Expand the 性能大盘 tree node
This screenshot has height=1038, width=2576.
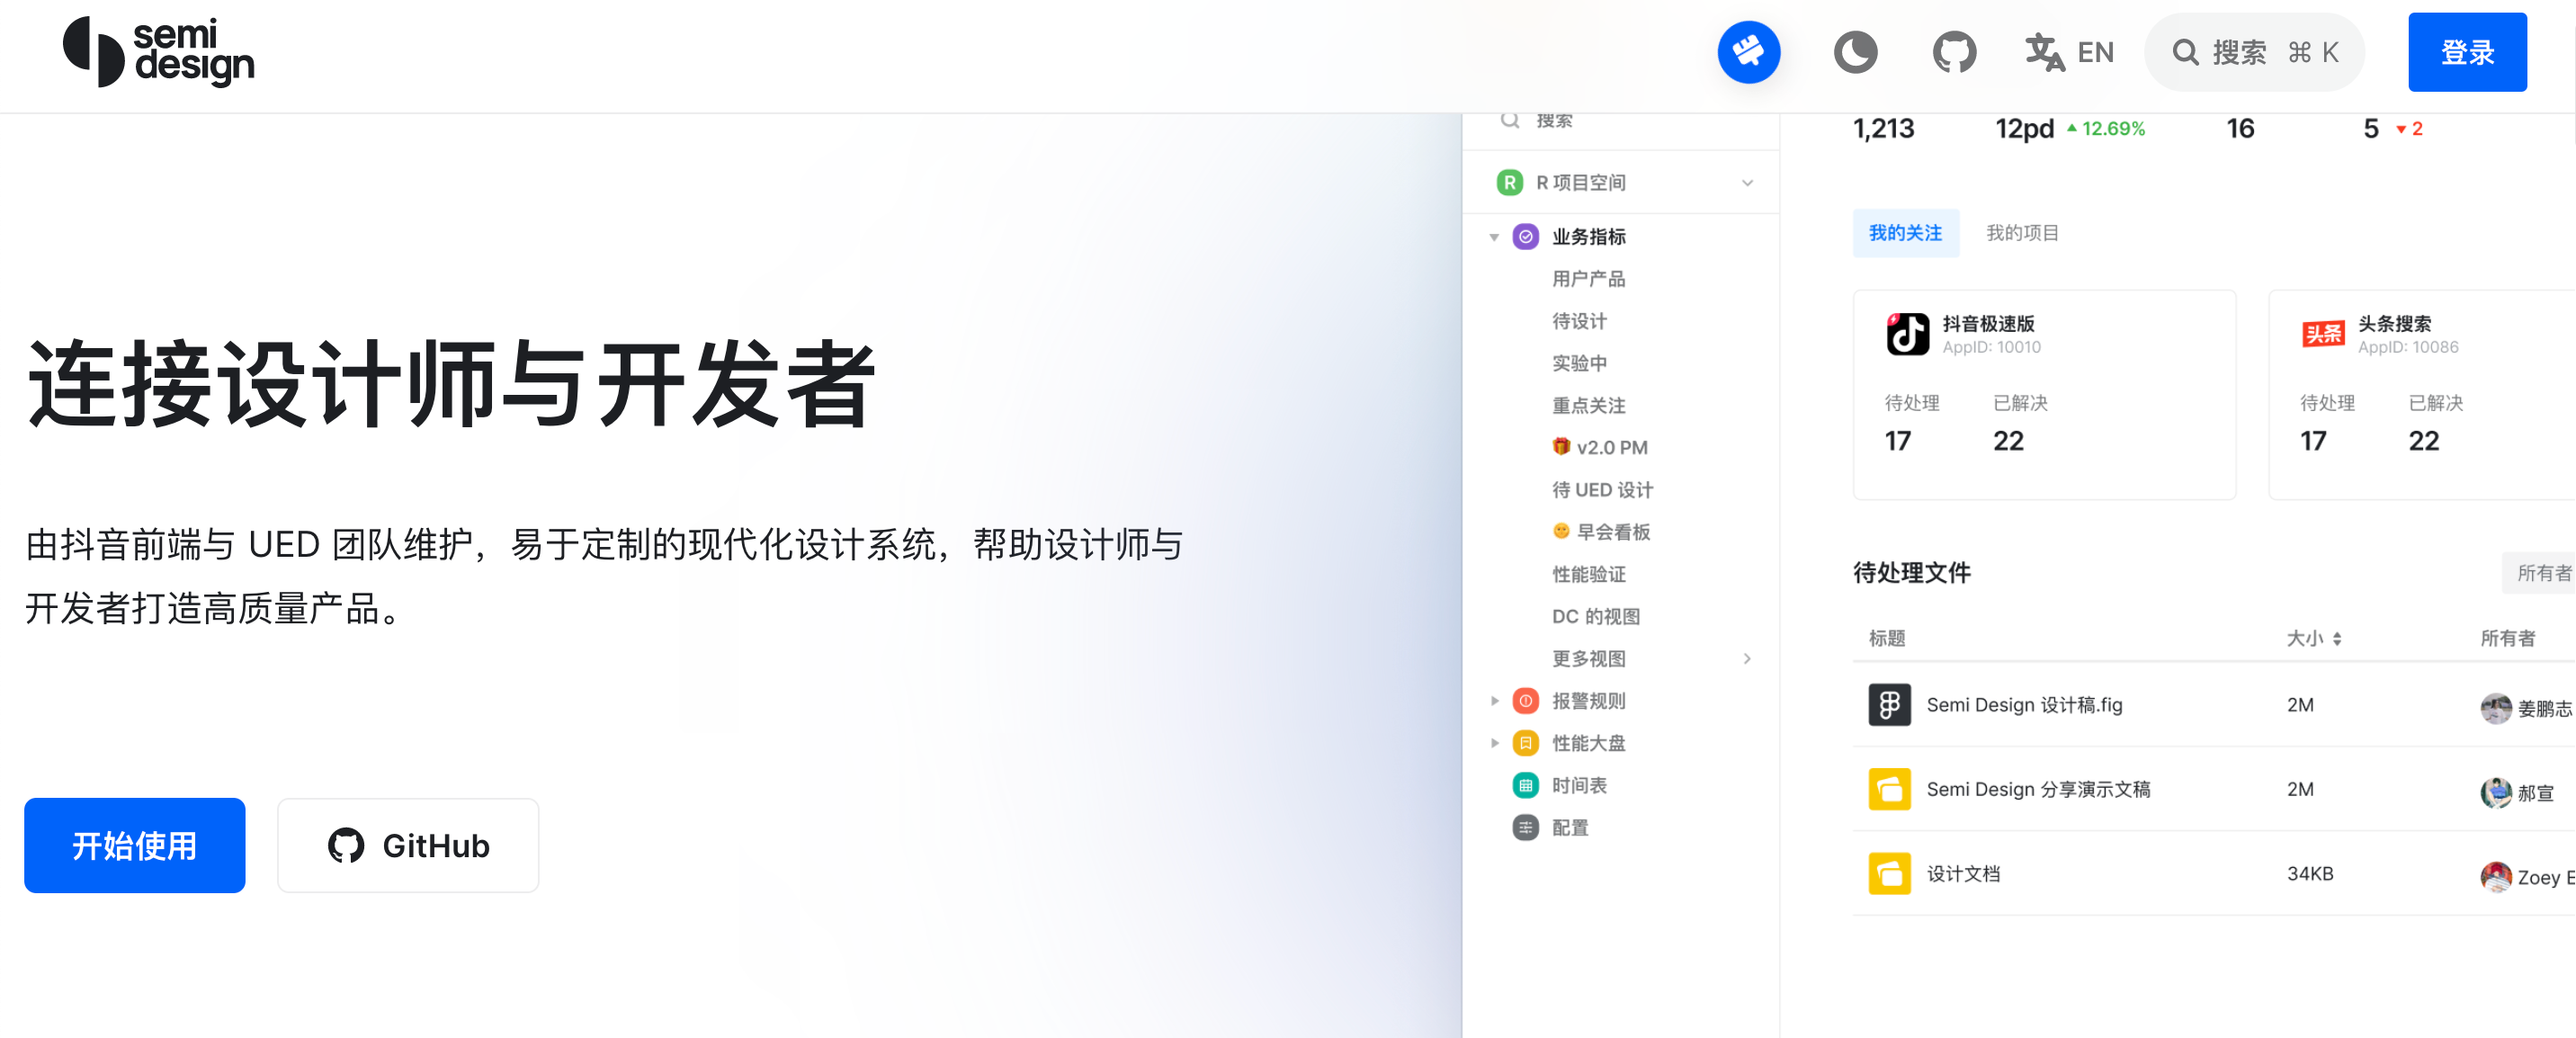[1493, 743]
